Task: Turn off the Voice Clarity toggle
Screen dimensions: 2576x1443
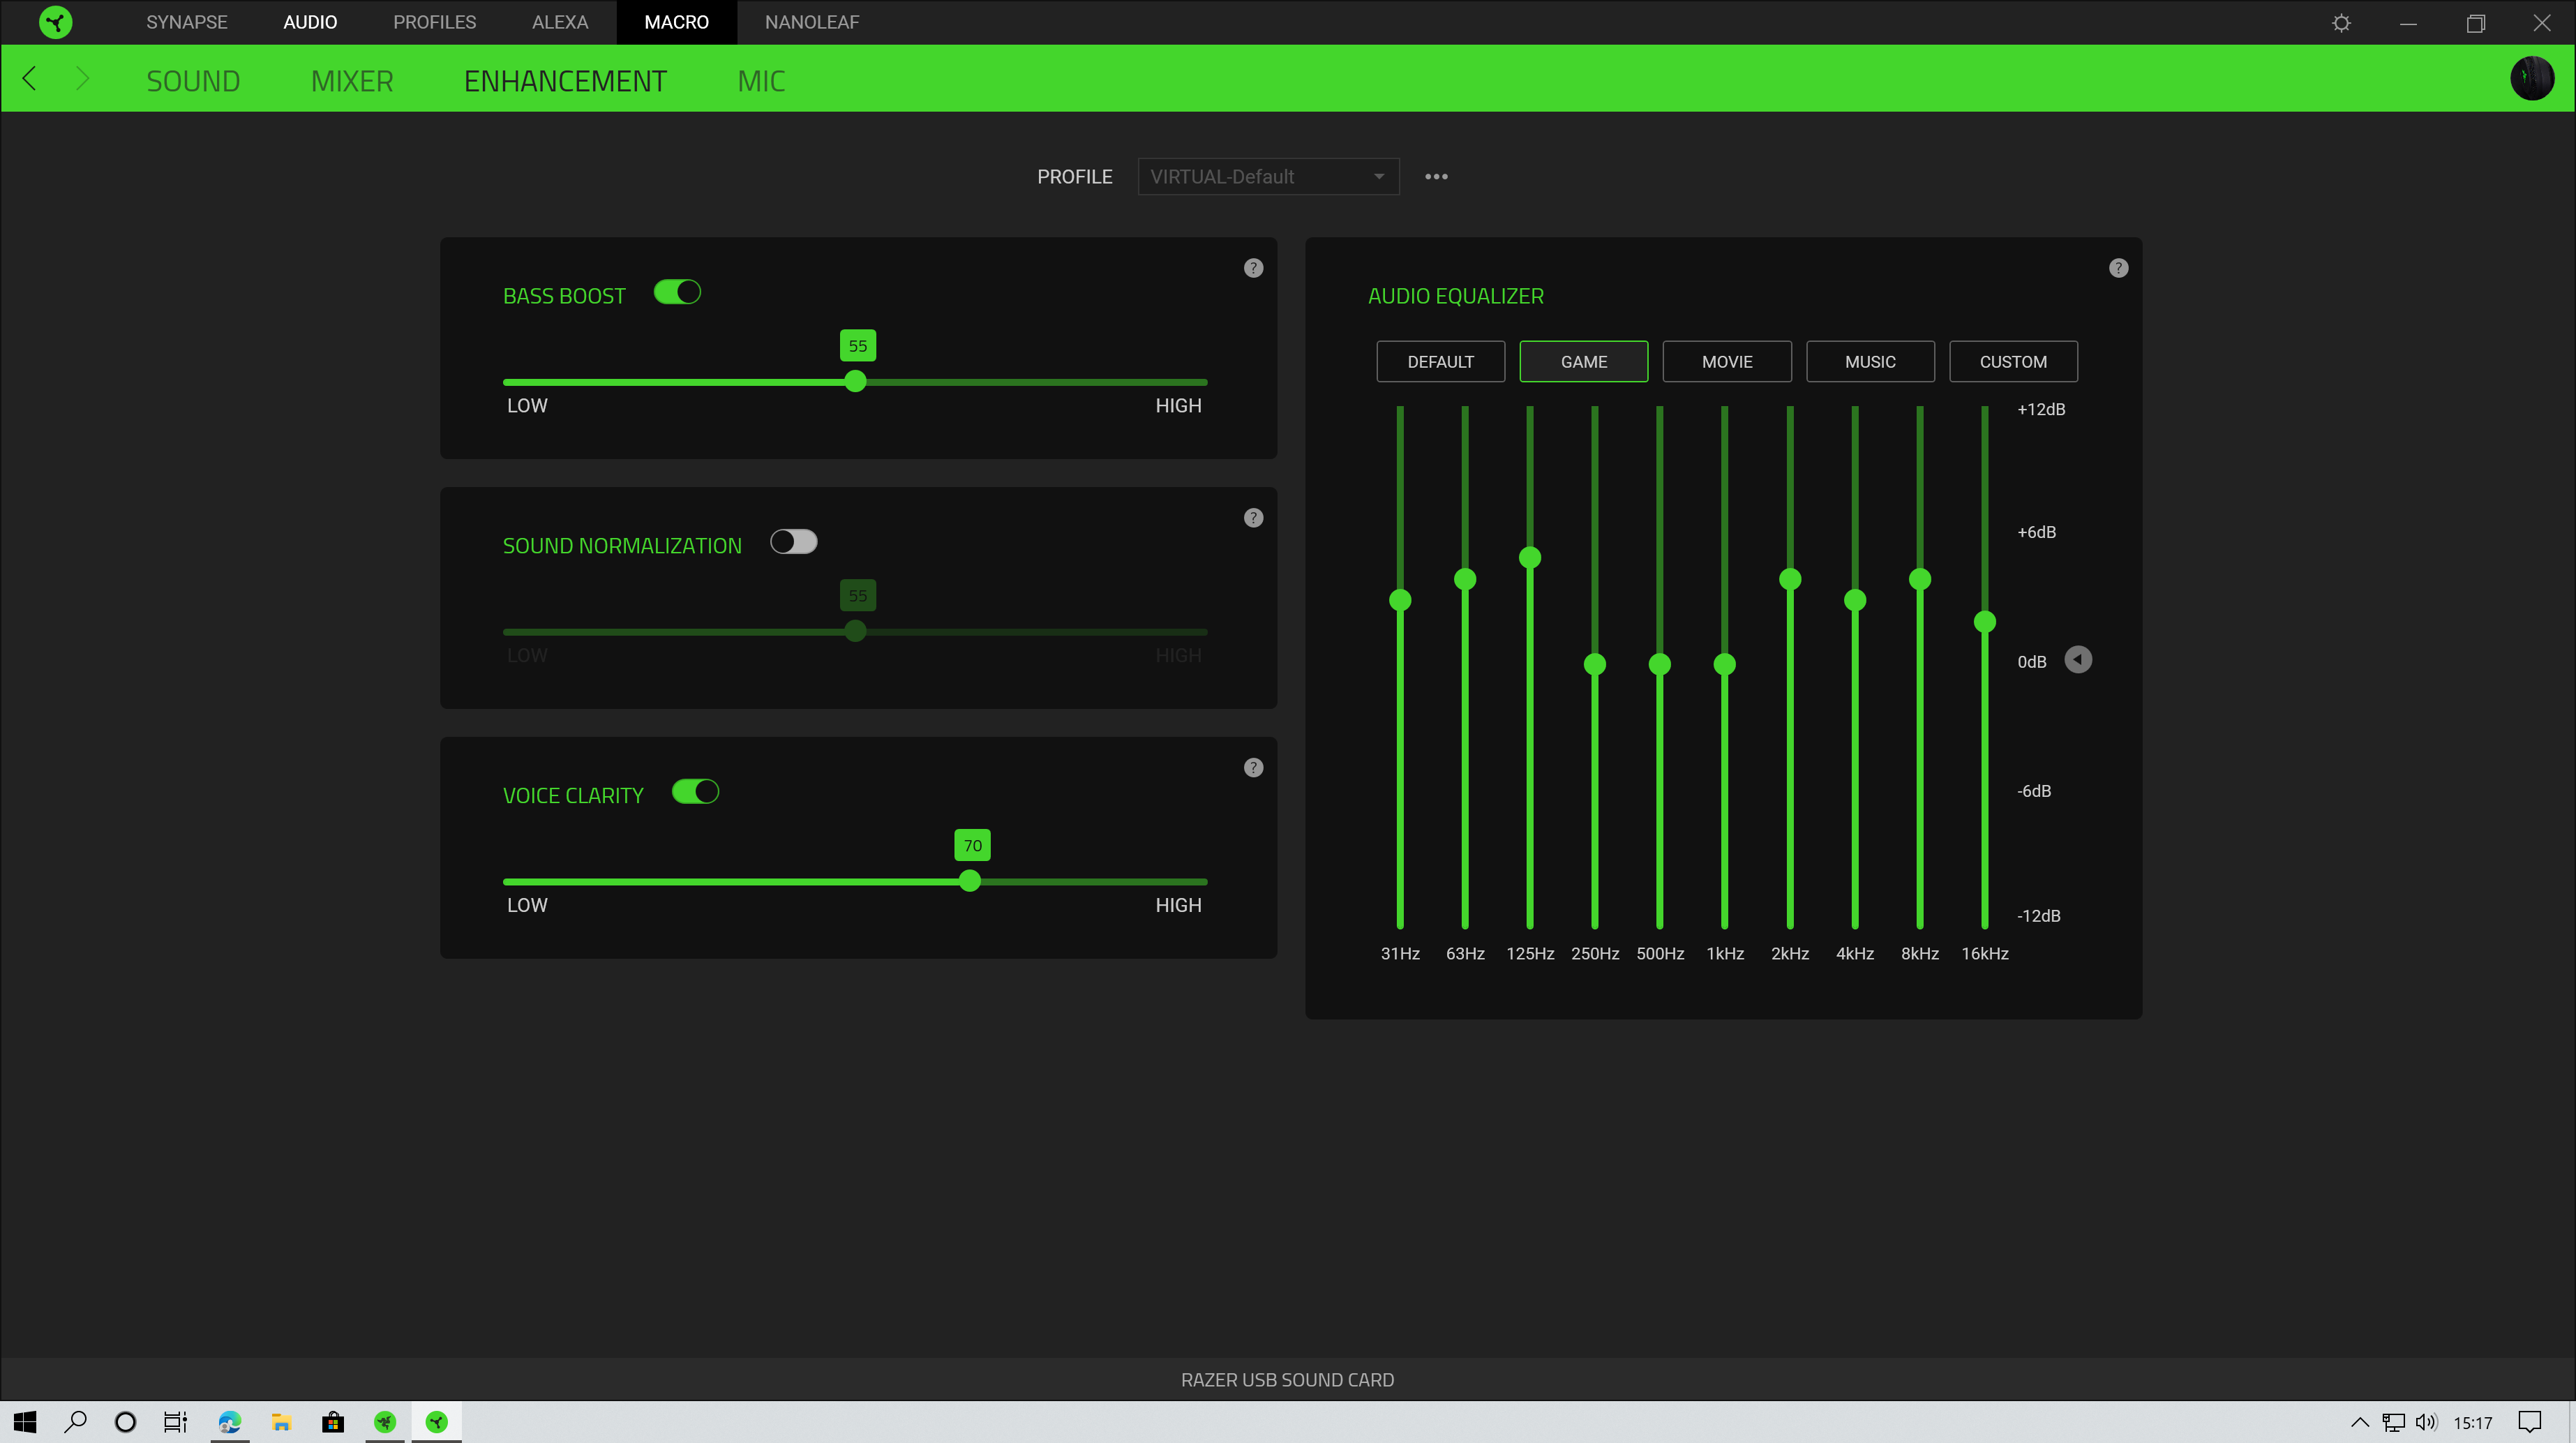Action: 695,792
